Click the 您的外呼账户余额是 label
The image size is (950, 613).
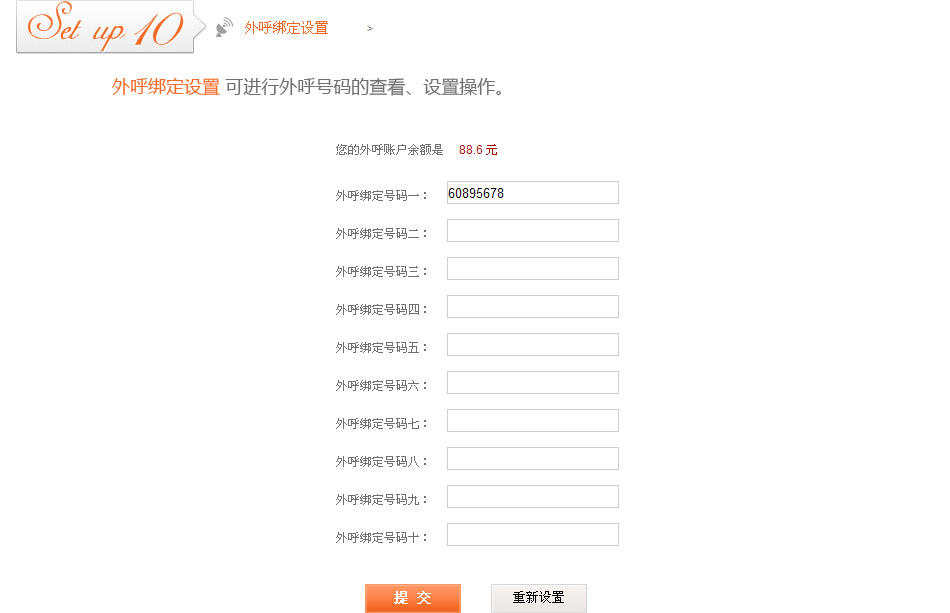tap(389, 150)
